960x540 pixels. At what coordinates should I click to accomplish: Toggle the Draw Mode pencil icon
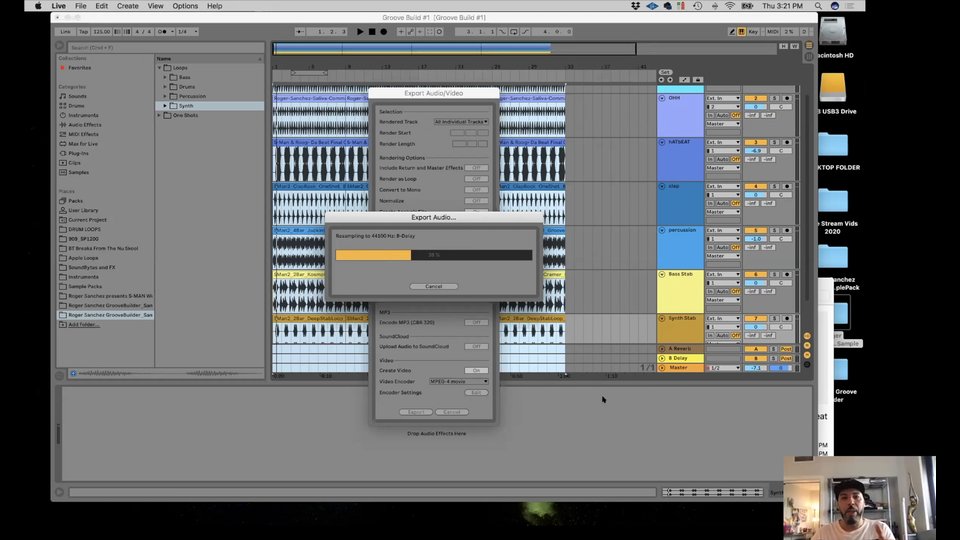click(x=732, y=31)
